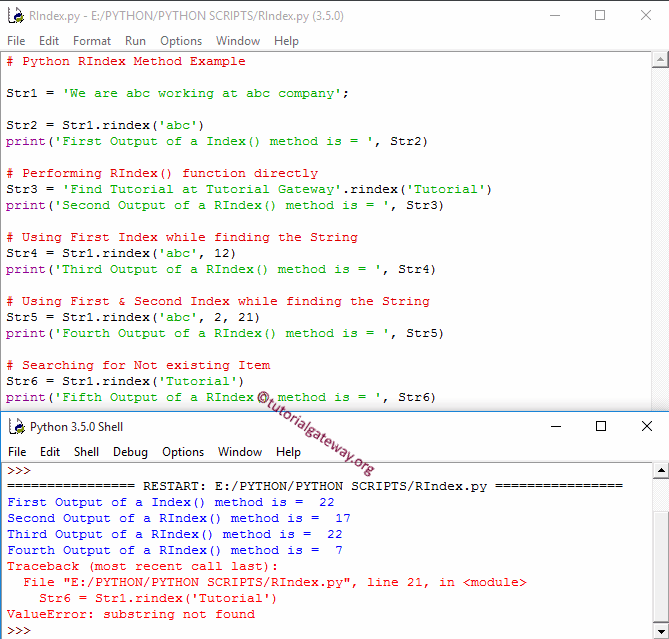Viewport: 669px width, 639px height.
Task: Click Shell output 'Second Output ... 17'
Action: (179, 518)
